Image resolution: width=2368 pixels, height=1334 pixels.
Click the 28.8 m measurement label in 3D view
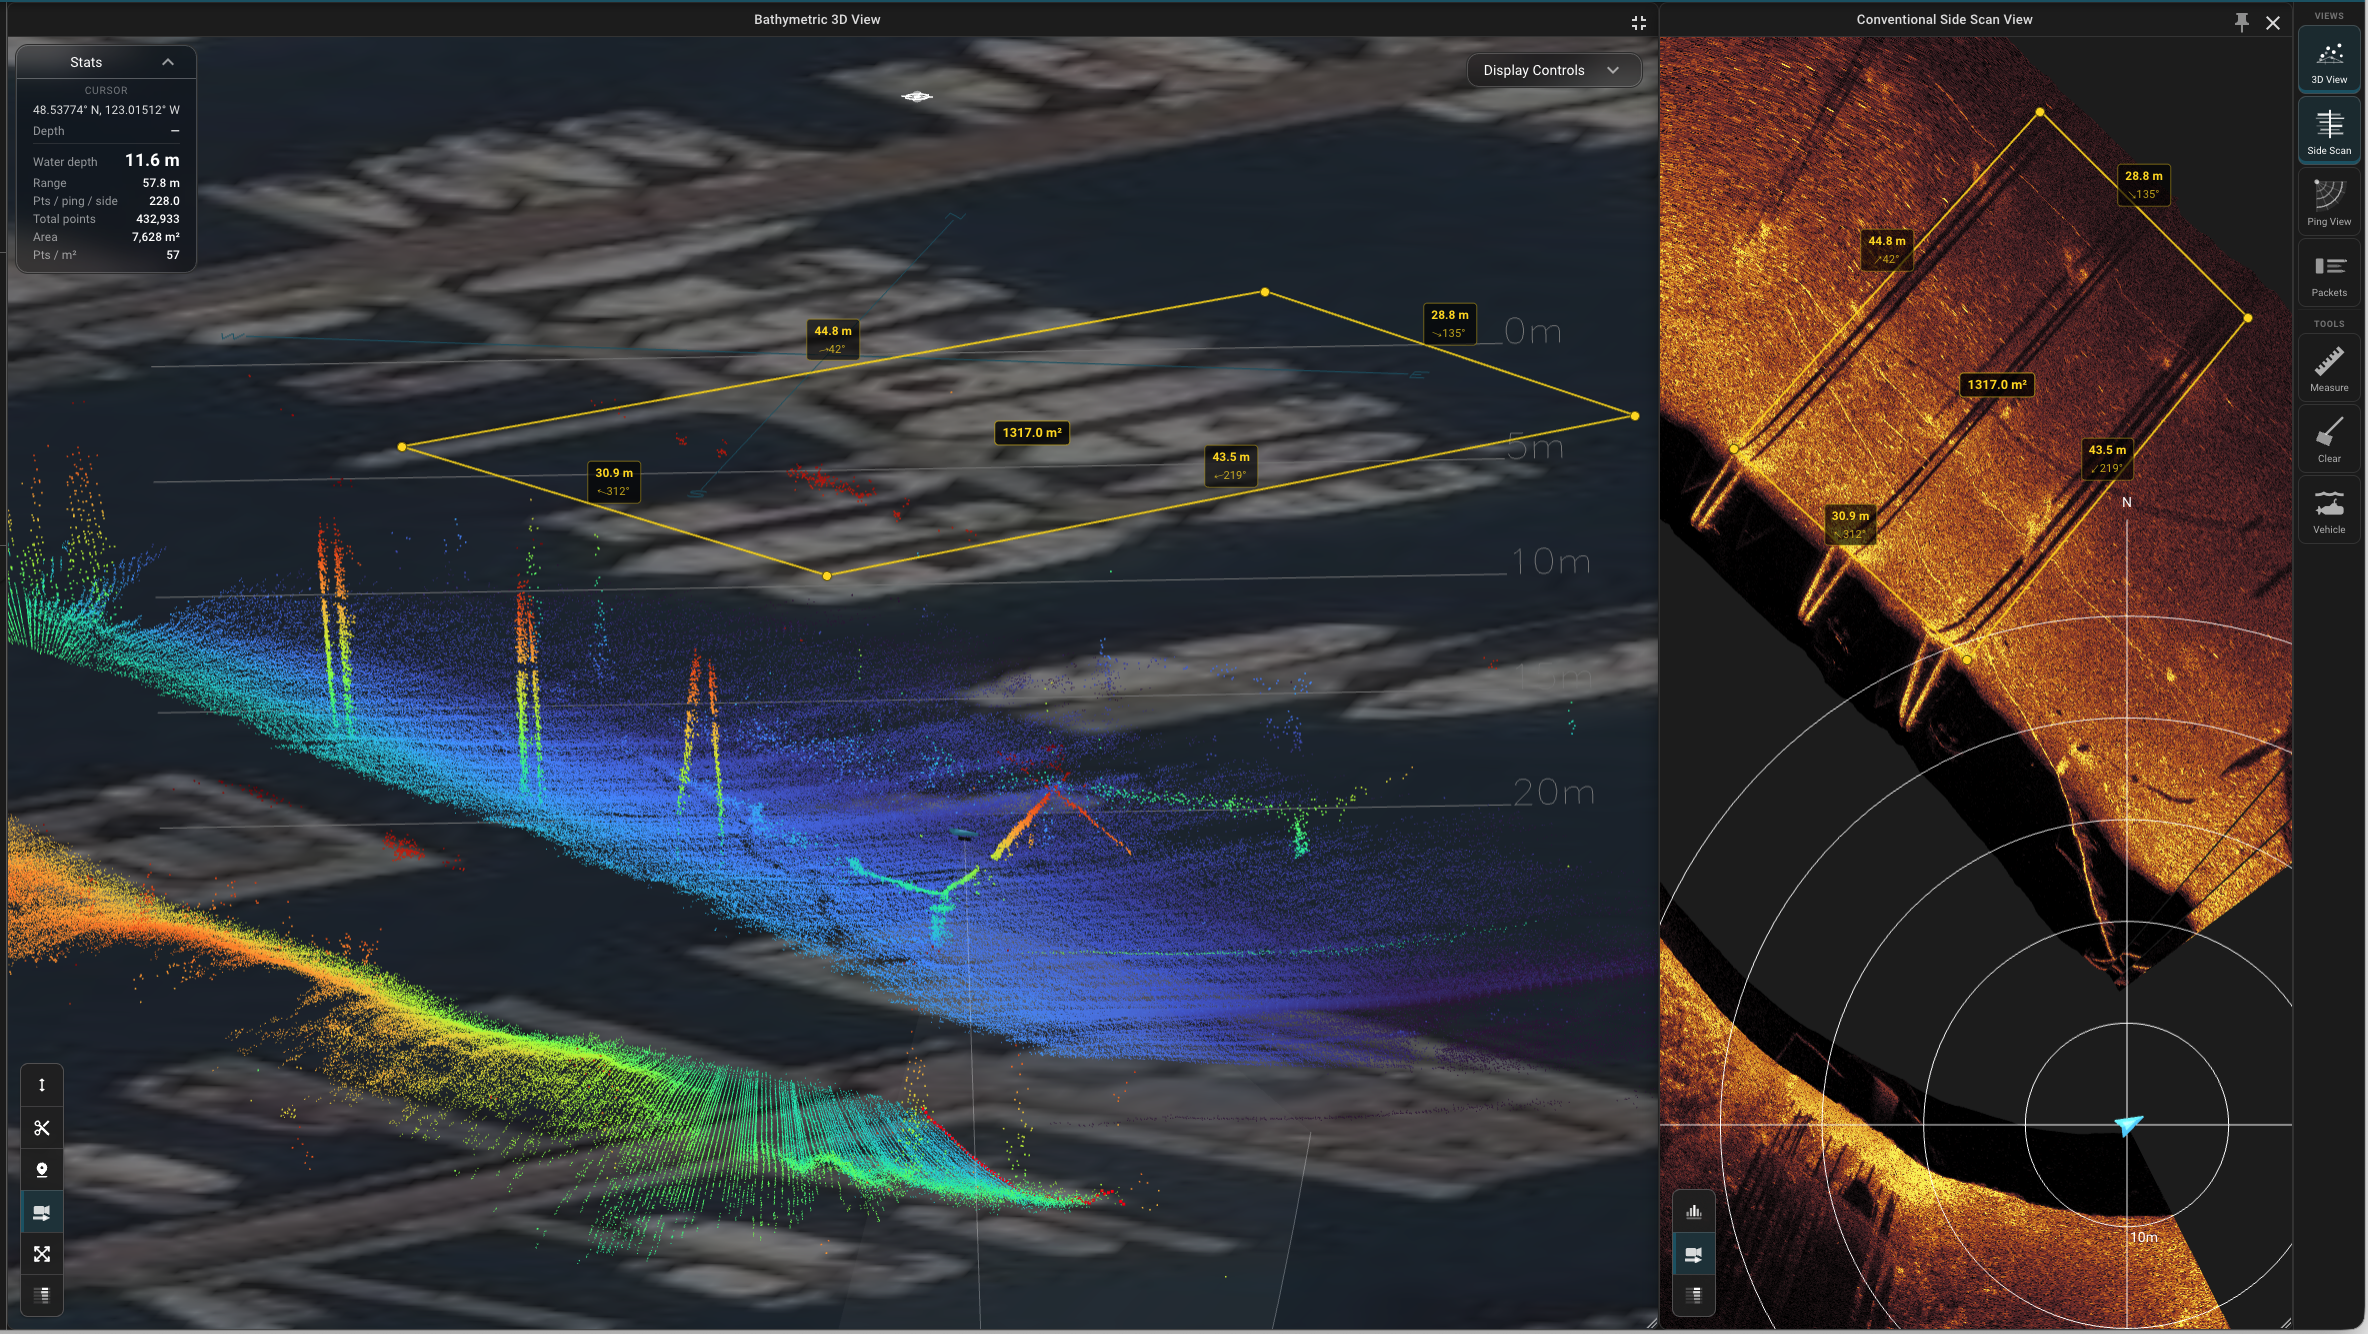click(x=1450, y=324)
